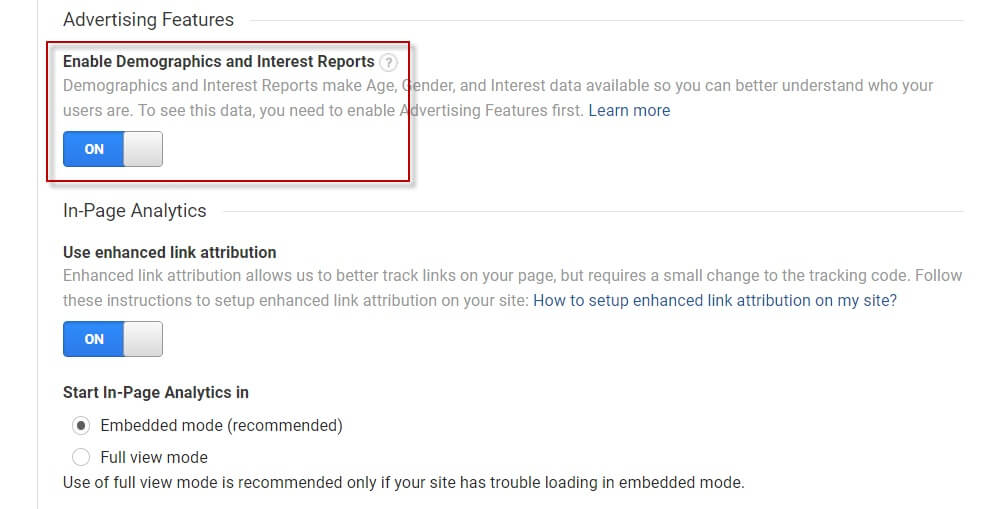The width and height of the screenshot is (982, 509).
Task: Click blue ON label of link attribution switch
Action: click(94, 339)
